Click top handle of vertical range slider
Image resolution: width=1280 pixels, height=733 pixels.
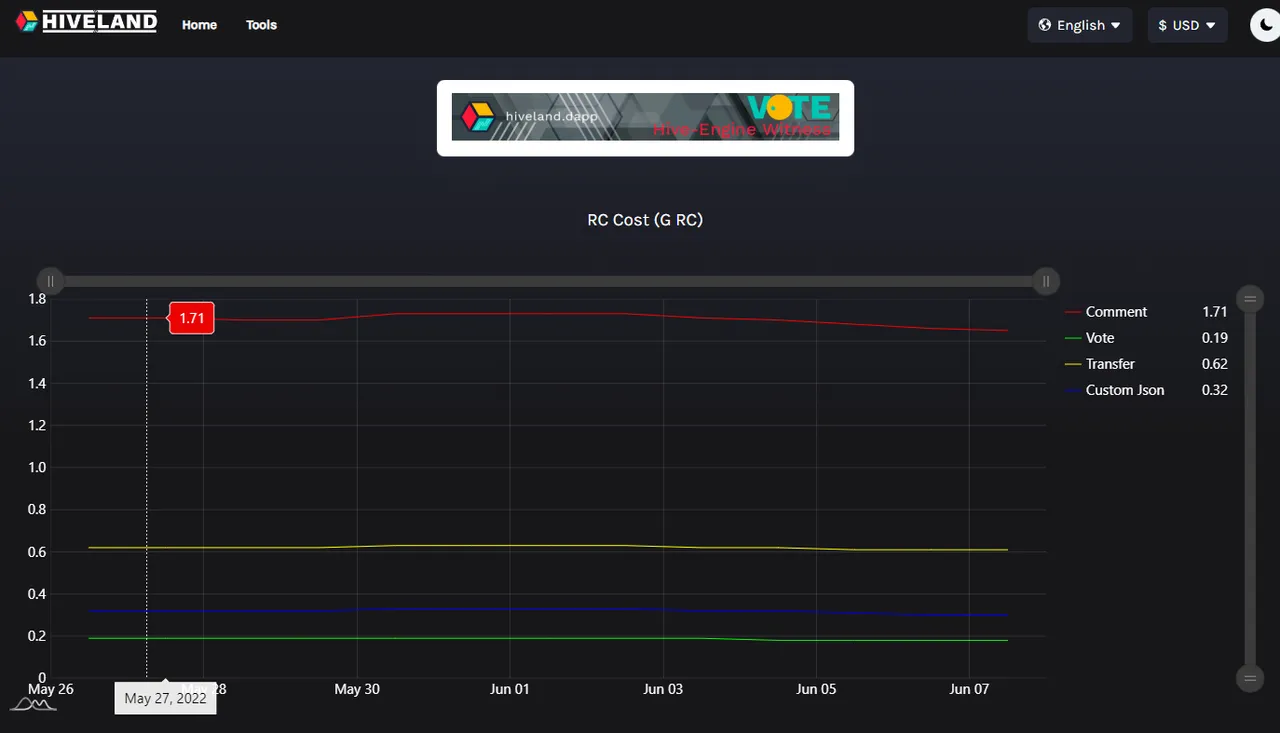[1250, 298]
